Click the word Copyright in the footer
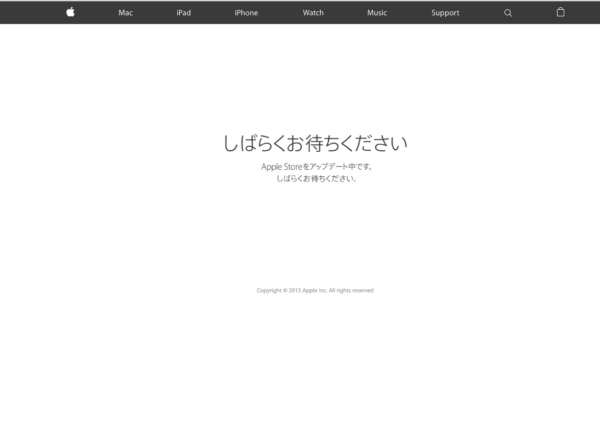The image size is (600, 437). (269, 290)
